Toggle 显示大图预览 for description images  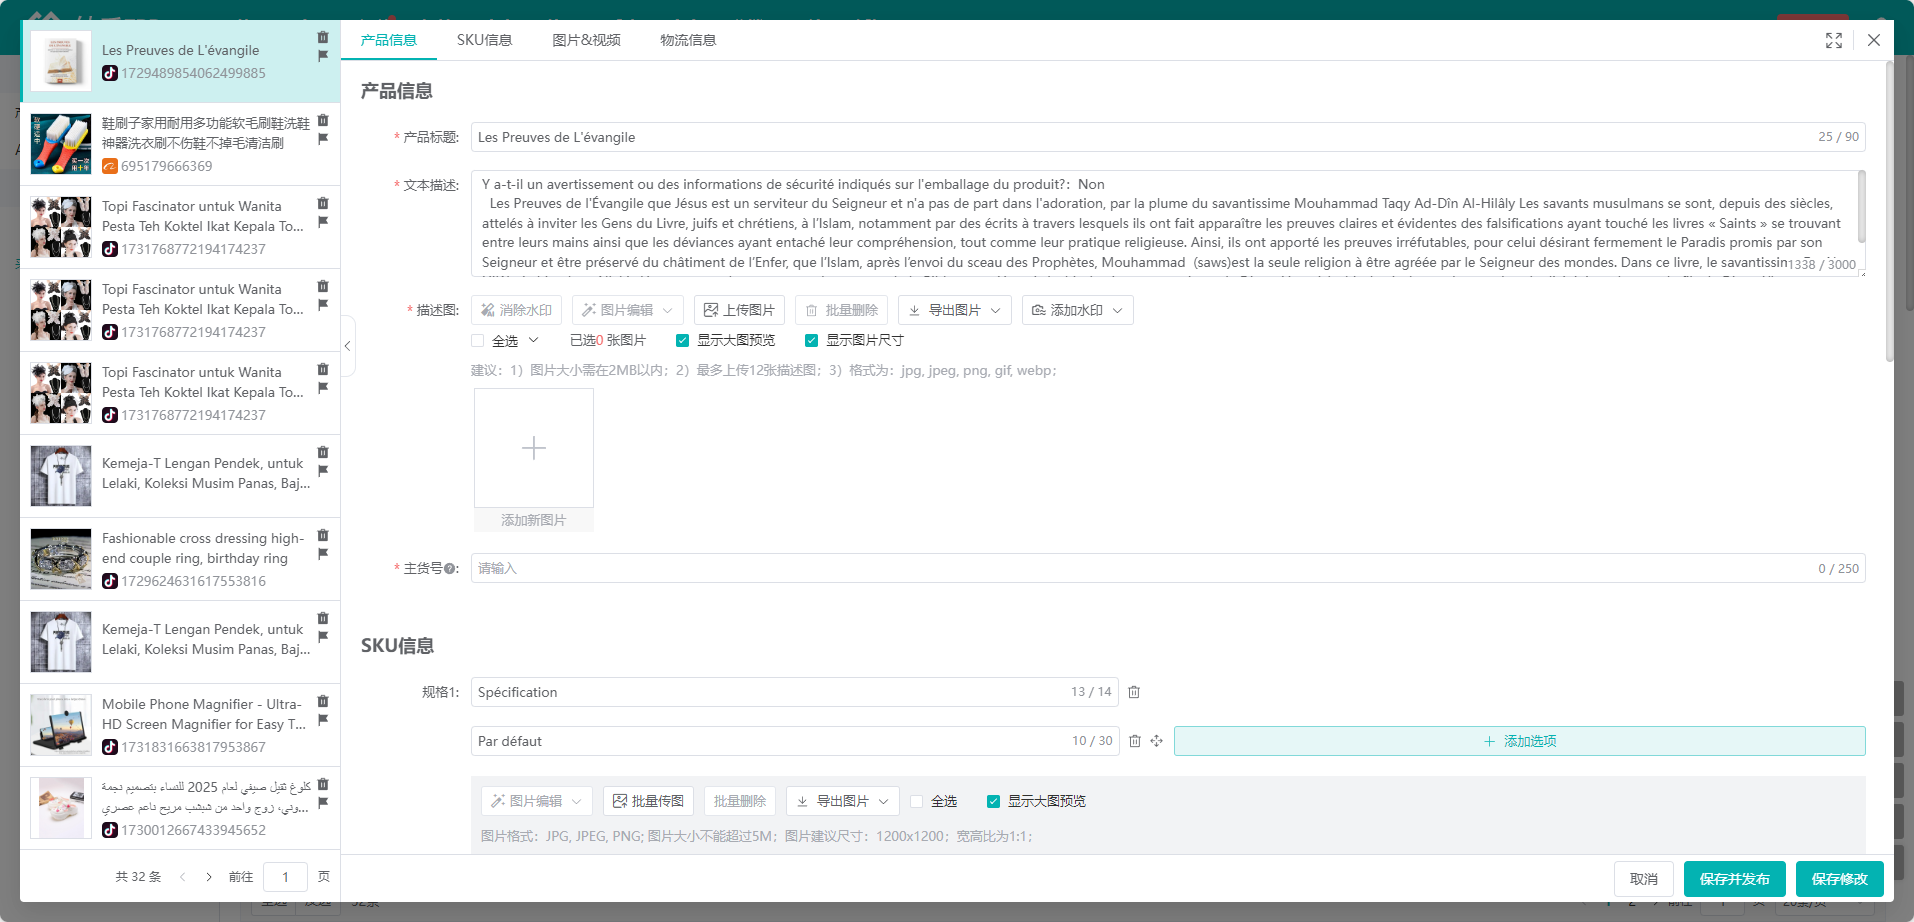tap(682, 341)
